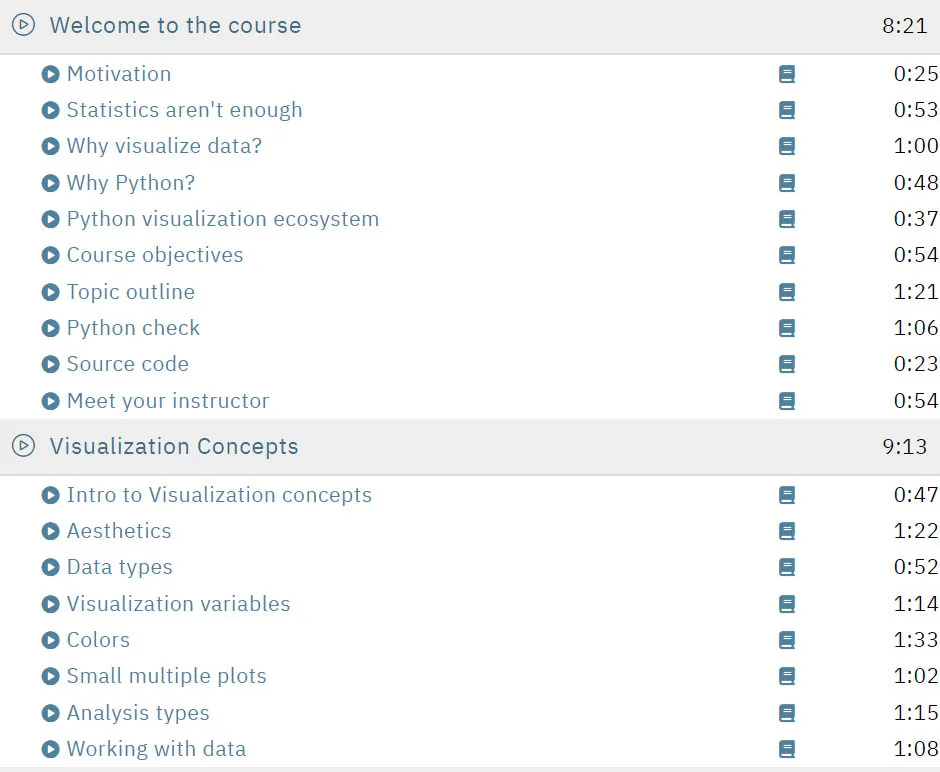Open the Intro to Visualization concepts lesson
This screenshot has height=772, width=940.
(x=219, y=495)
